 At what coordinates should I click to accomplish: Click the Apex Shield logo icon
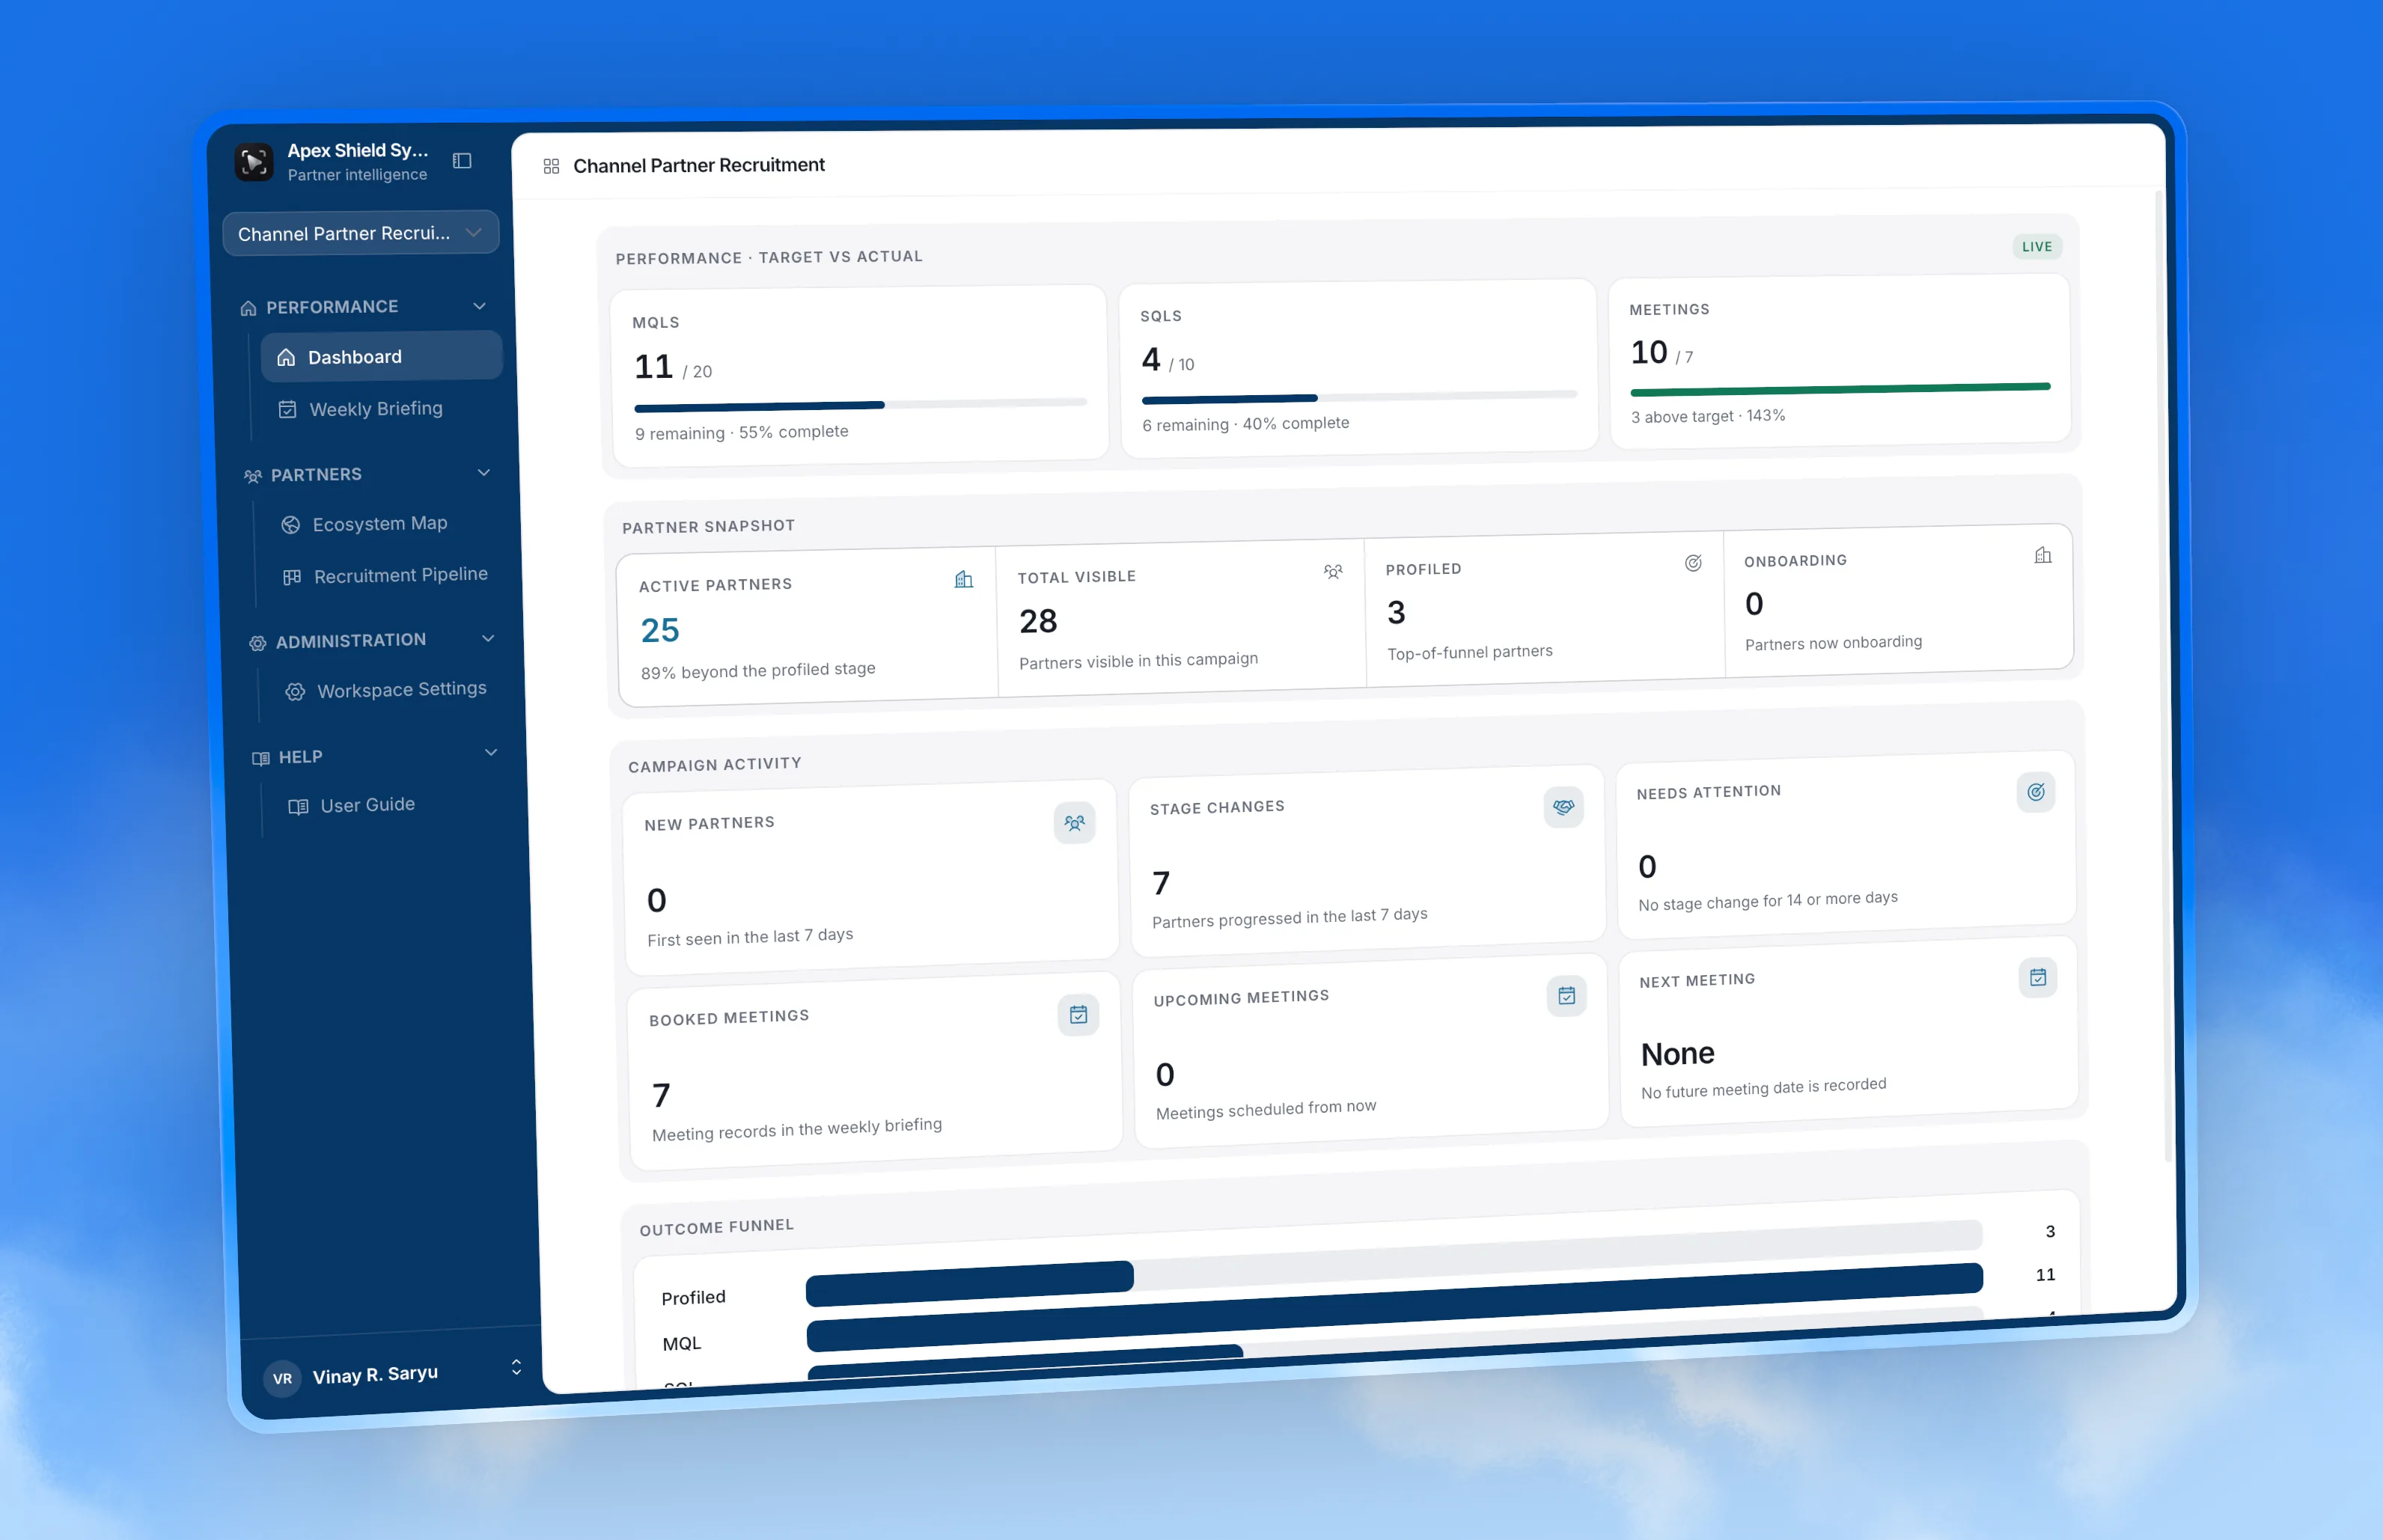pyautogui.click(x=254, y=162)
